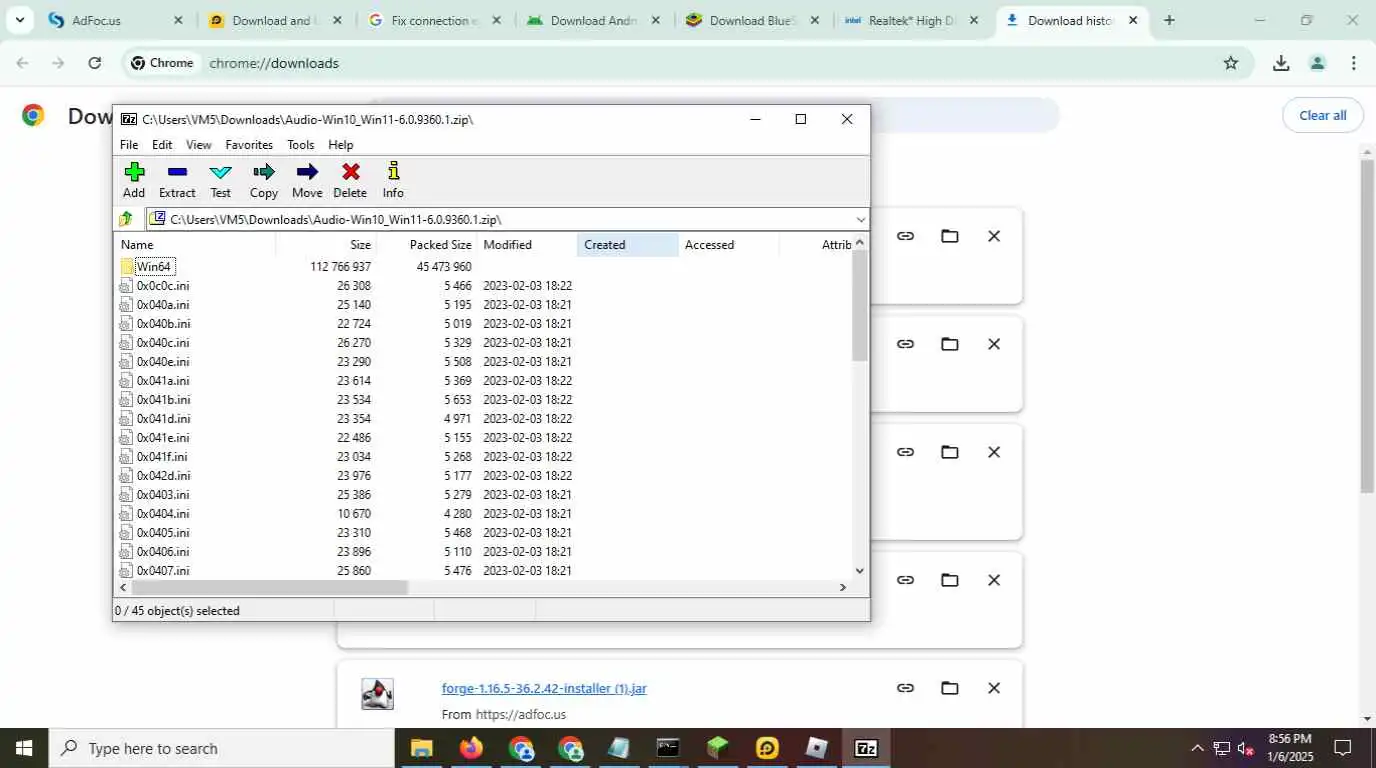Image resolution: width=1376 pixels, height=768 pixels.
Task: Sort by the Accessed column header
Action: [x=729, y=244]
